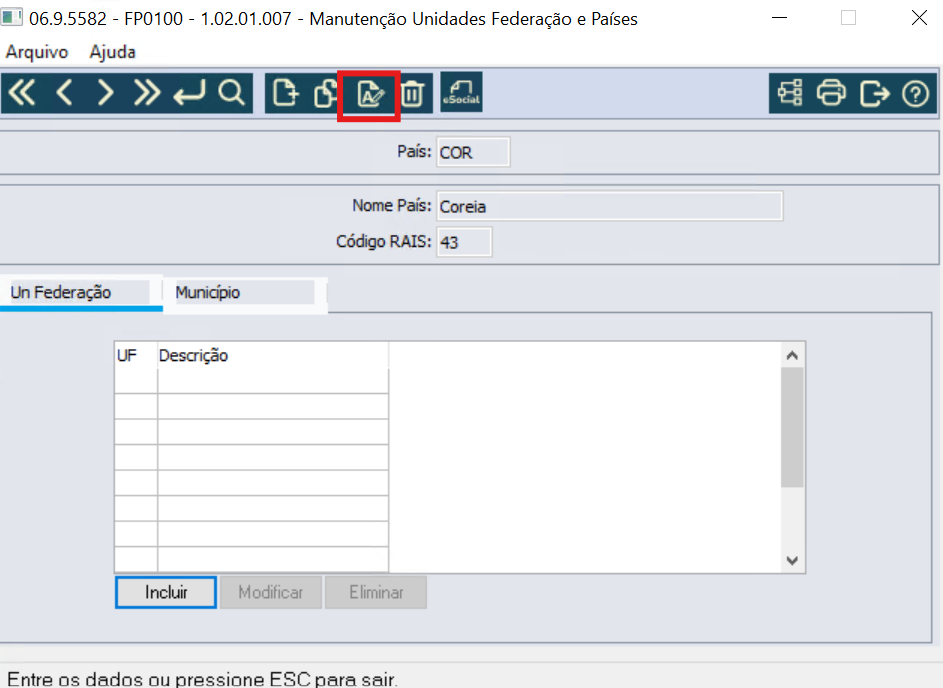Print using the printer icon
Image resolution: width=943 pixels, height=688 pixels.
(831, 93)
